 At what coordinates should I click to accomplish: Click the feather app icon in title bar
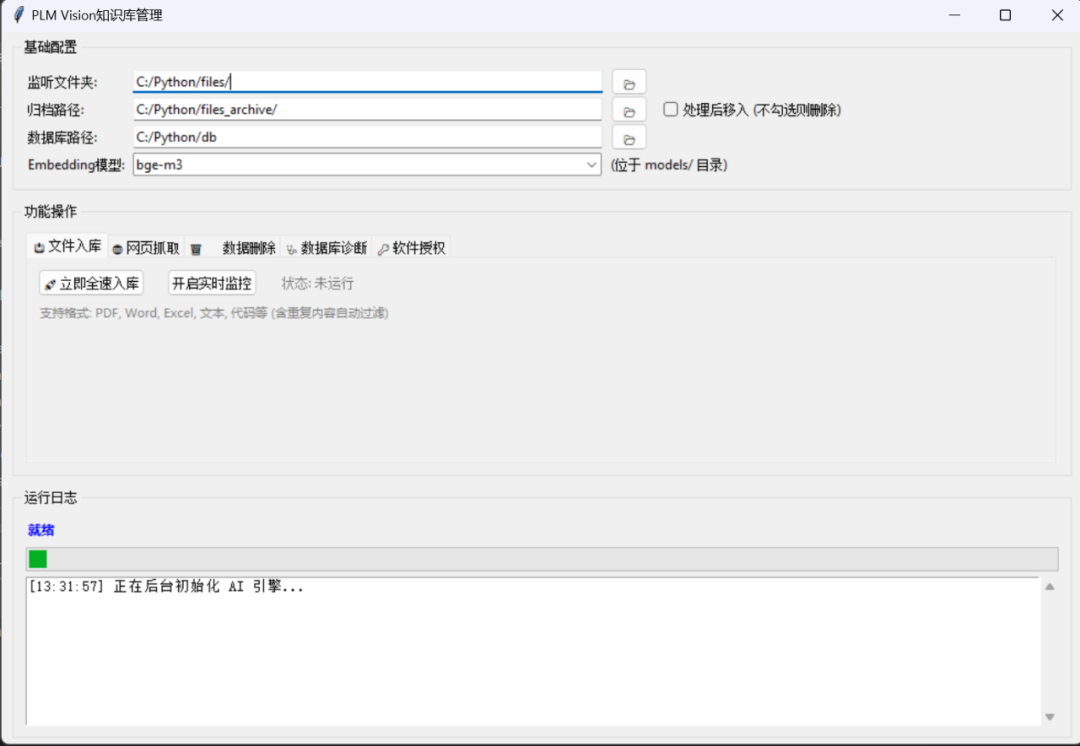pos(18,15)
